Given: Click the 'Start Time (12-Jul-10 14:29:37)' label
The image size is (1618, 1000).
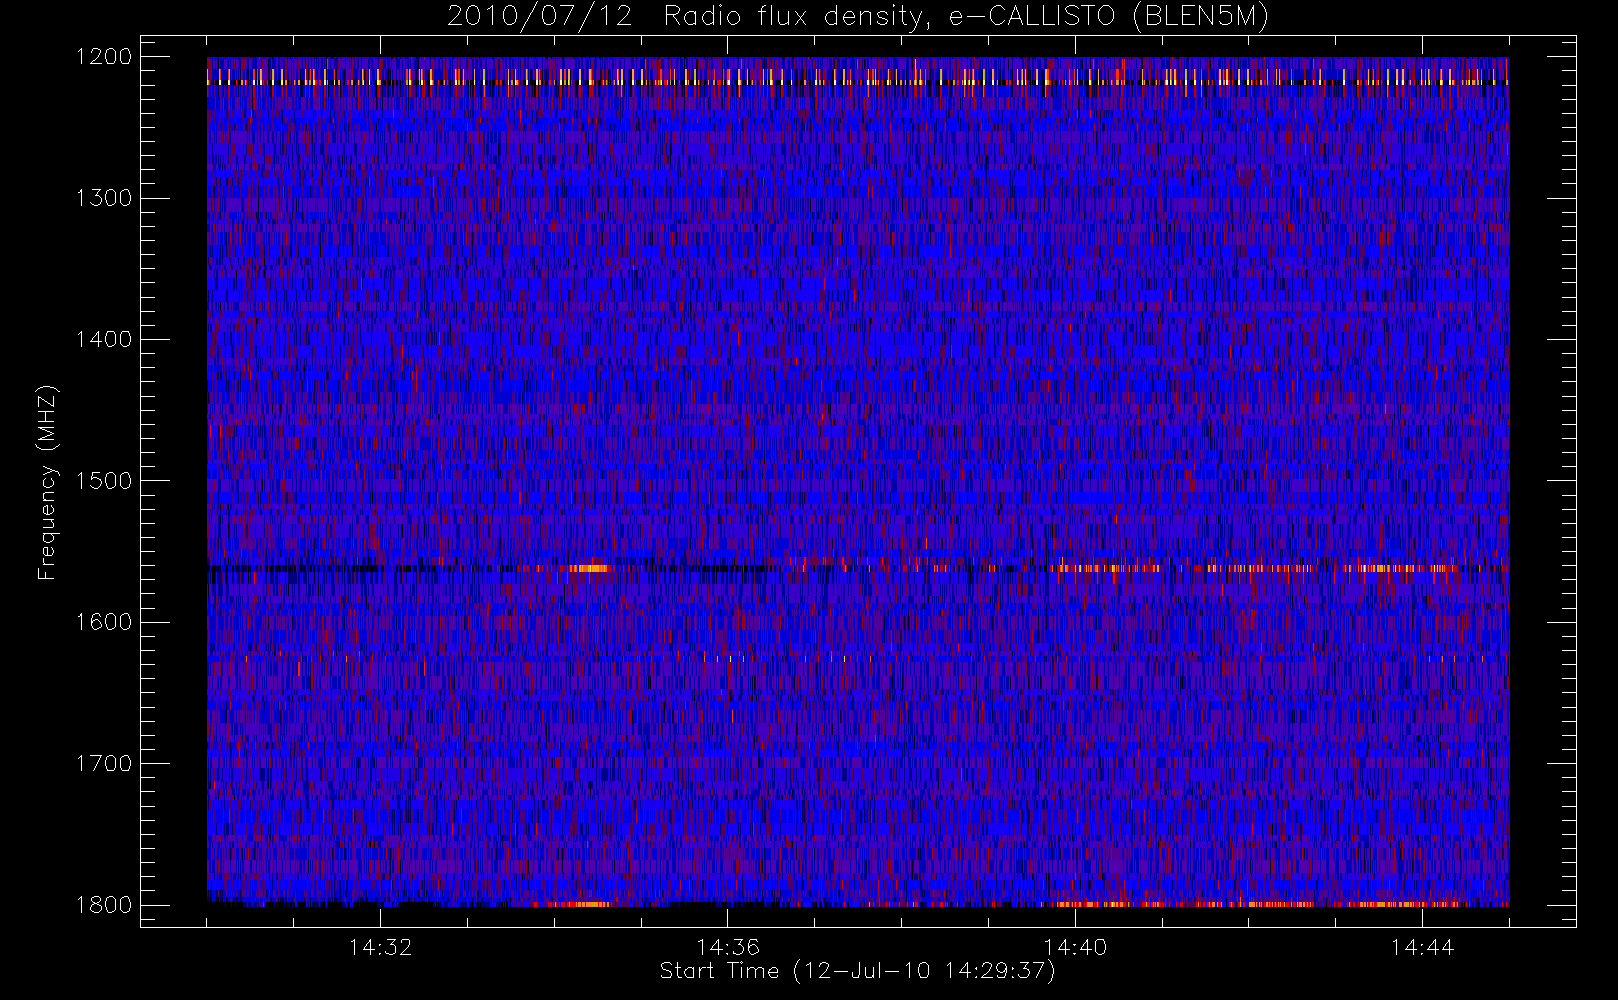Looking at the screenshot, I should tap(858, 971).
